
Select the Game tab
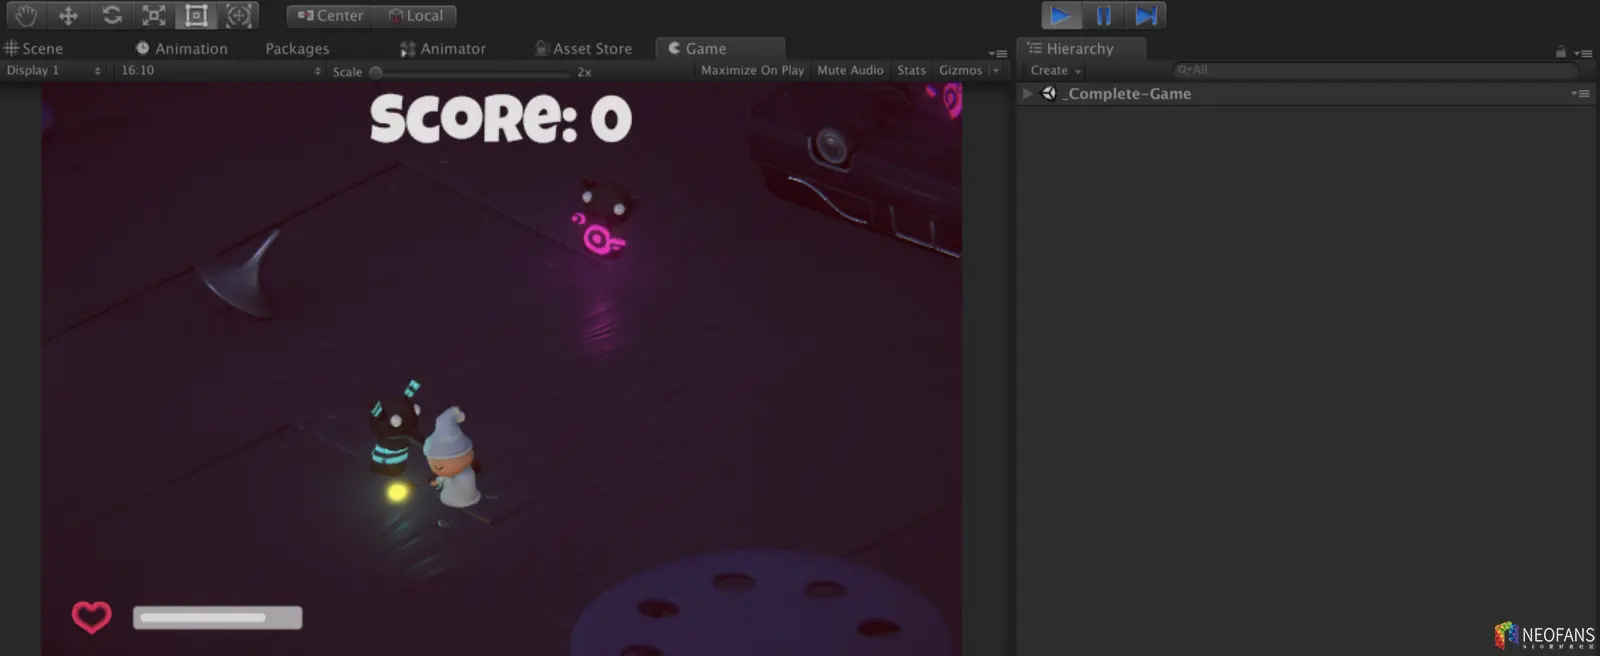(x=720, y=48)
